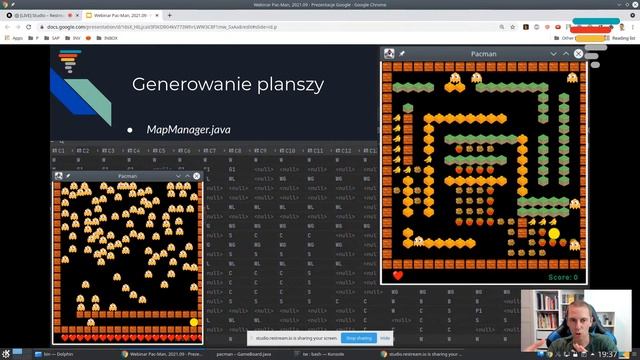Click the red heart life in large Pacman
This screenshot has height=360, width=640.
(x=398, y=276)
